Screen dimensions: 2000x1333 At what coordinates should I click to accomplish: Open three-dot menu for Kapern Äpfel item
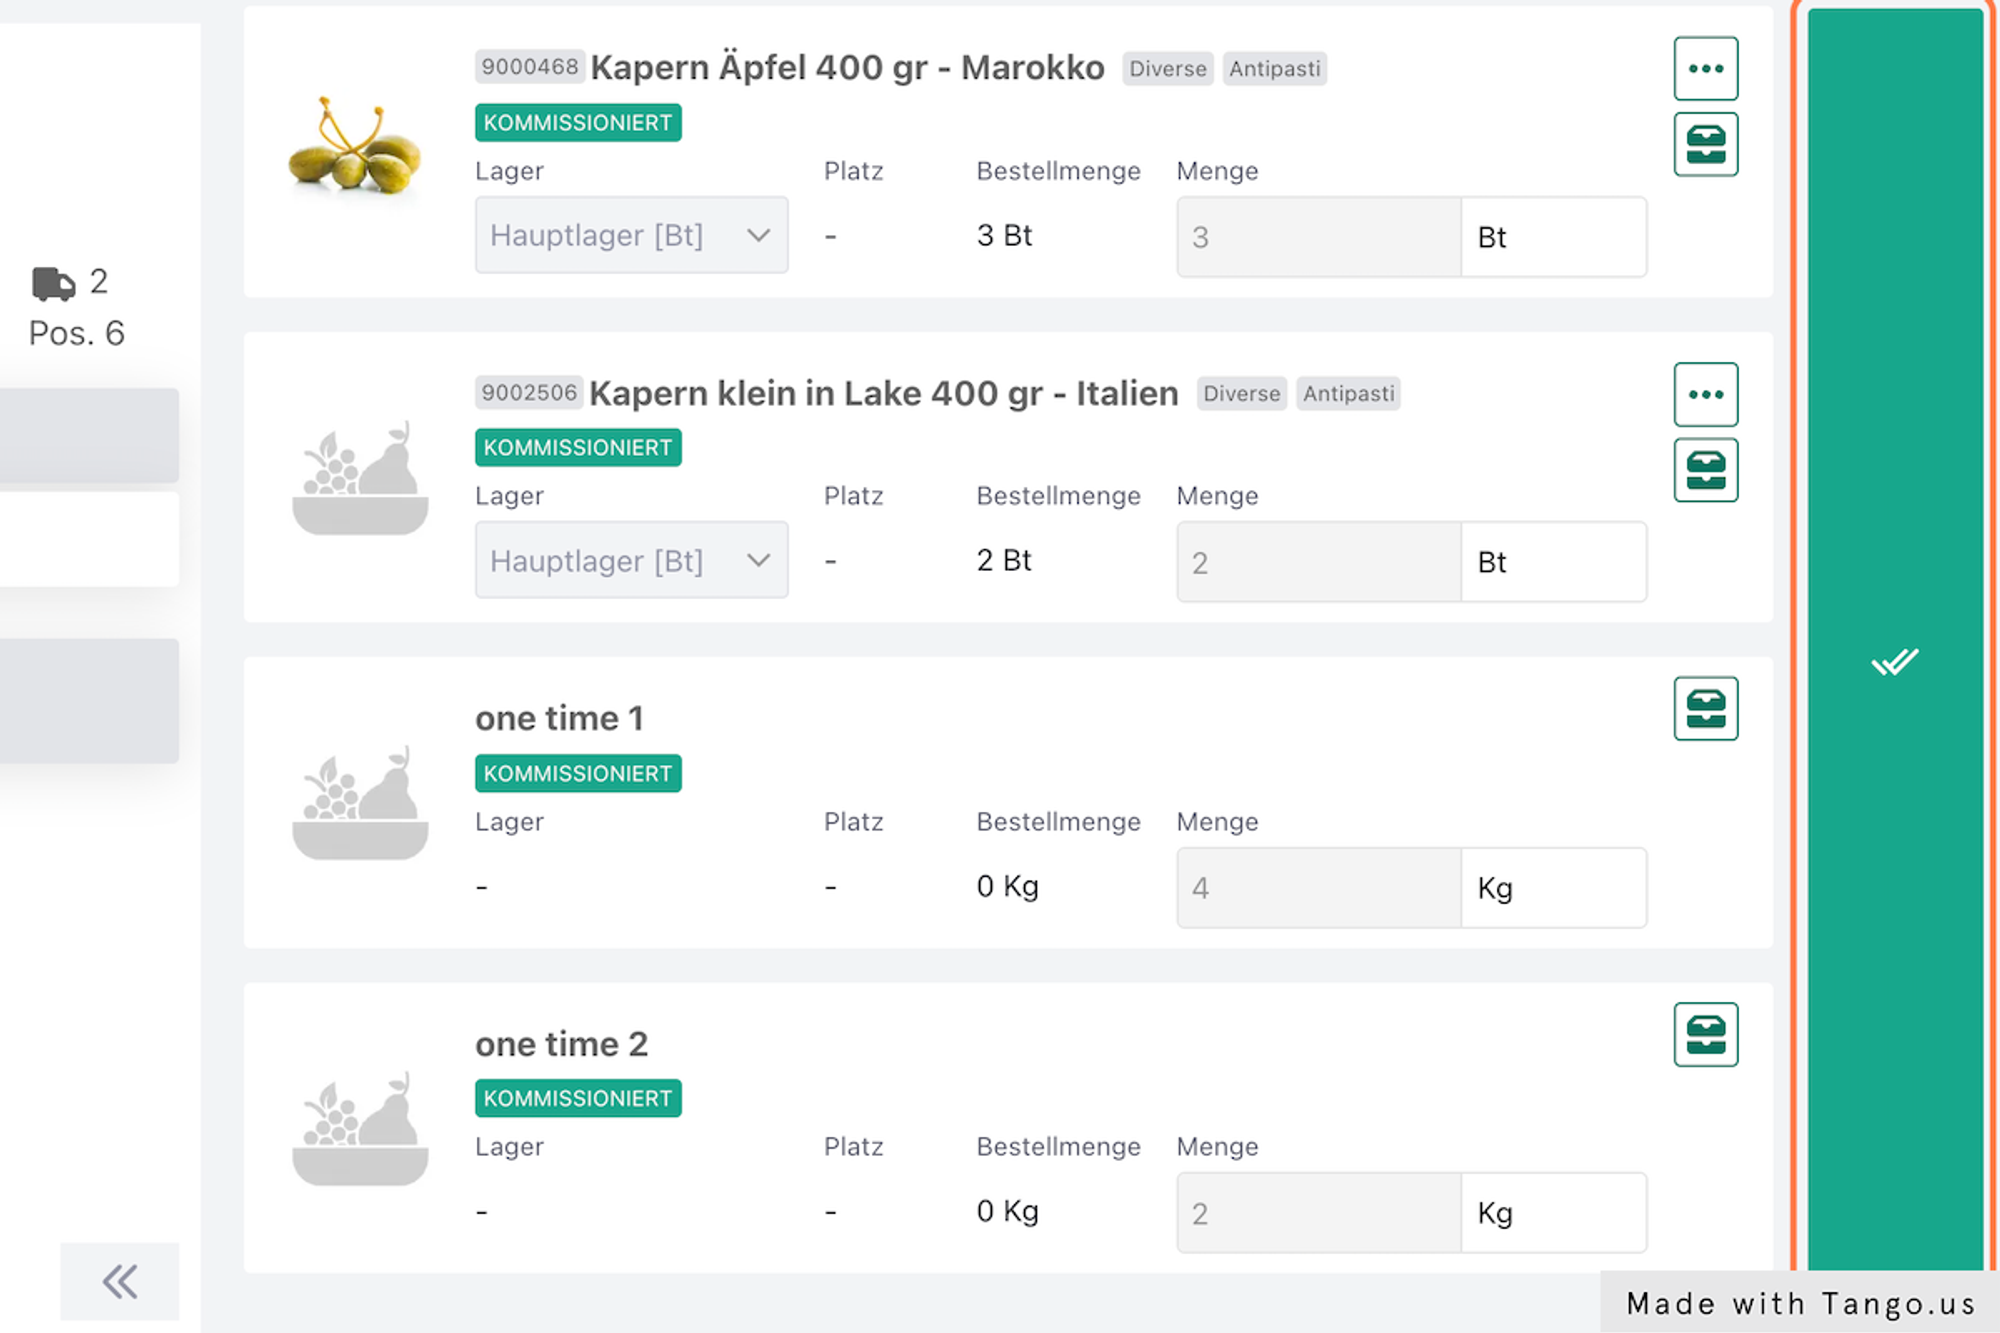coord(1705,69)
